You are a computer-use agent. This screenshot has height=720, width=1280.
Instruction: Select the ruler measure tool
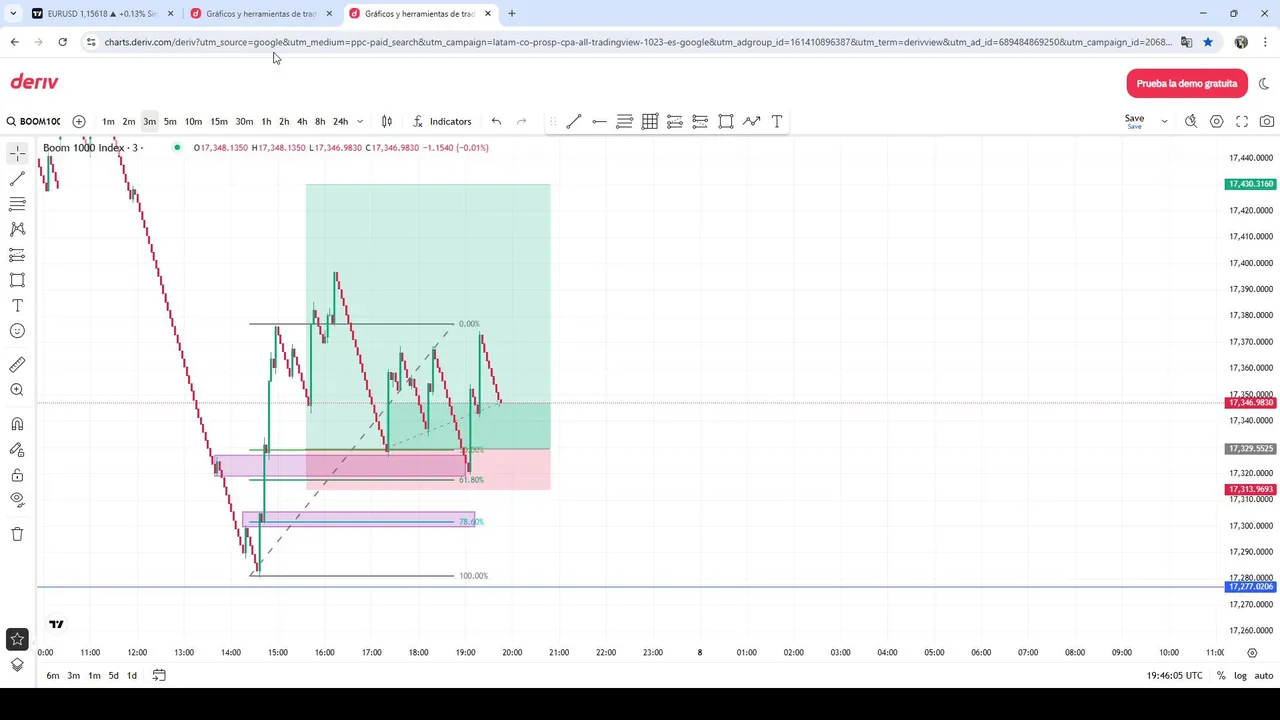[x=17, y=365]
